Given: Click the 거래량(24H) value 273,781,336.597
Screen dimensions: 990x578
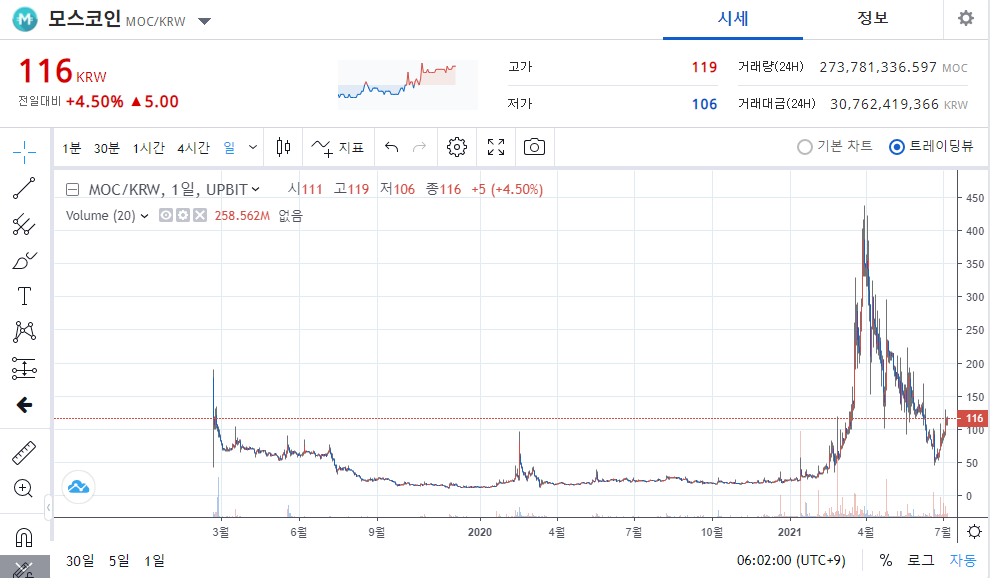Looking at the screenshot, I should tap(878, 67).
